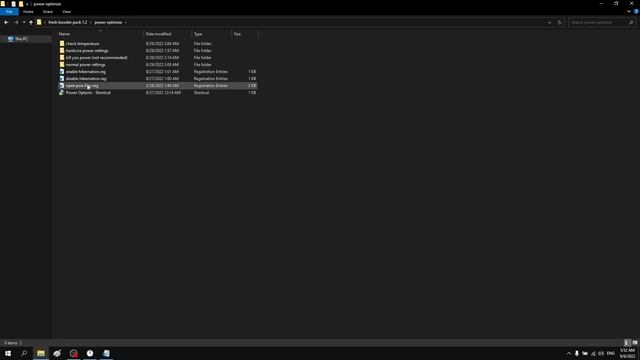Click the Shortcut type cell of Power Options
Viewport: 640px width, 360px height.
(201, 93)
